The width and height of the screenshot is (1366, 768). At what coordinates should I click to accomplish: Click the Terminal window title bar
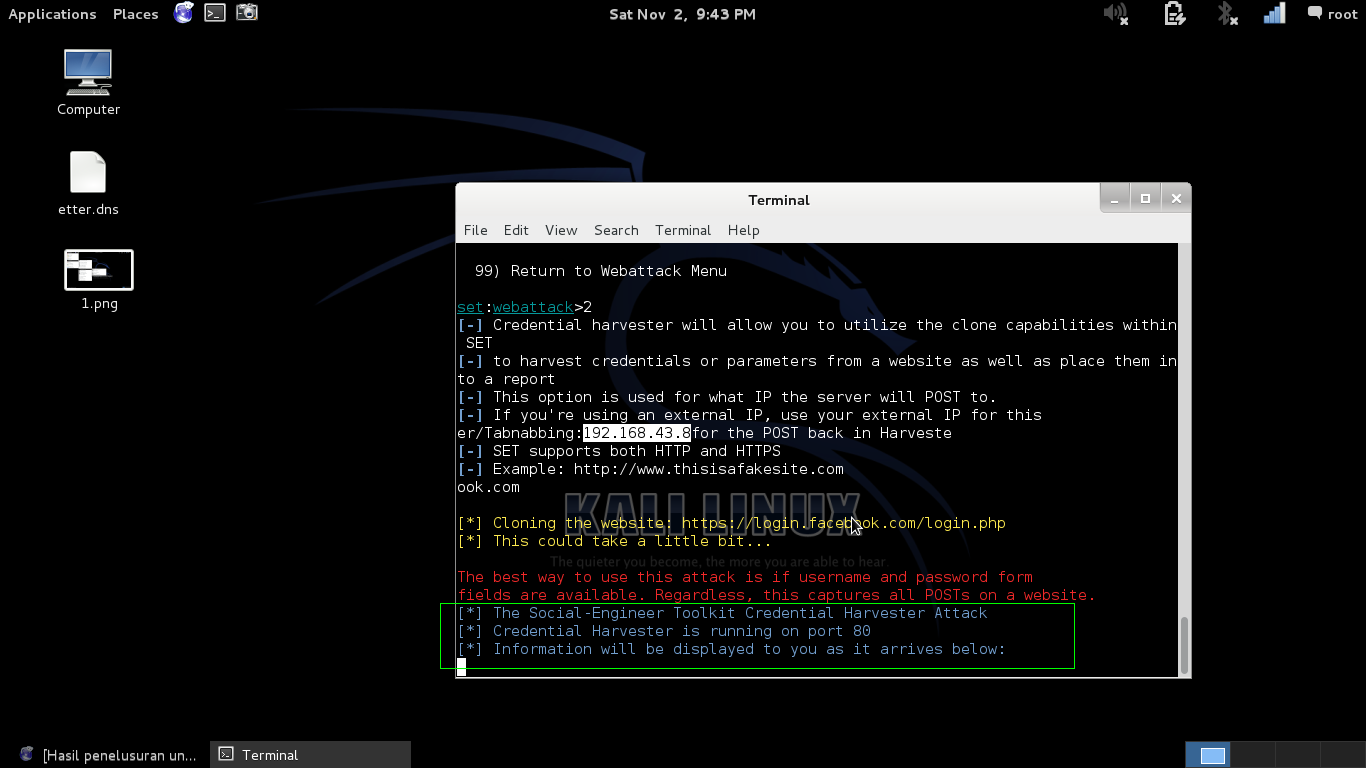point(779,200)
